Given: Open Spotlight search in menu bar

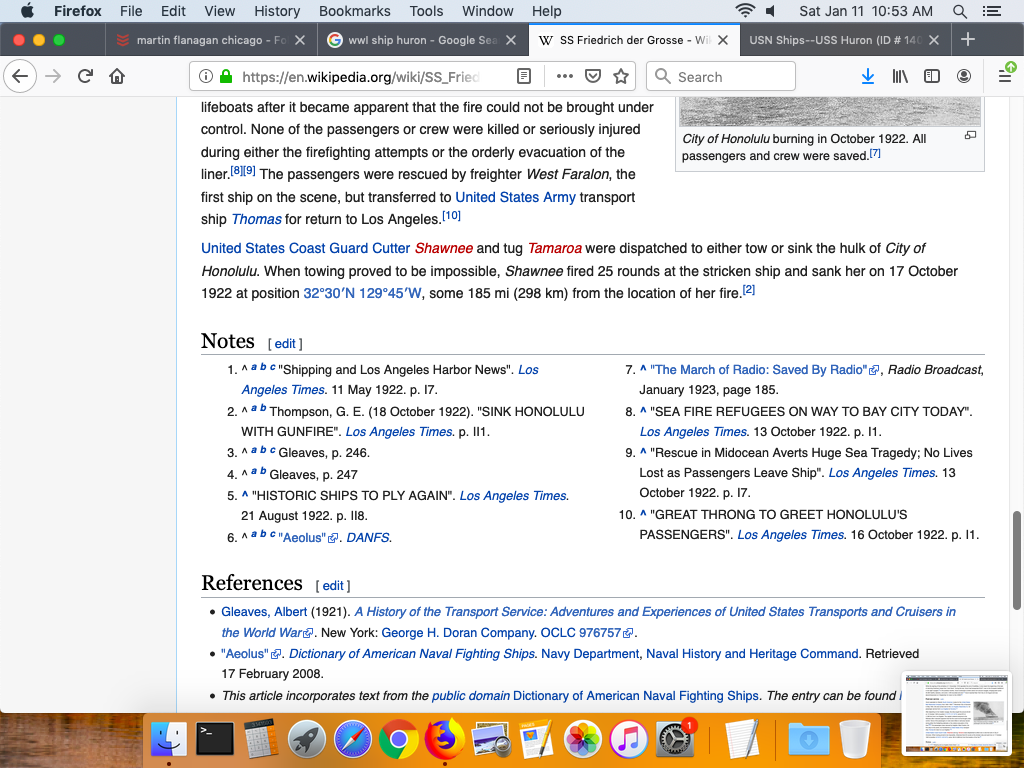Looking at the screenshot, I should (960, 11).
